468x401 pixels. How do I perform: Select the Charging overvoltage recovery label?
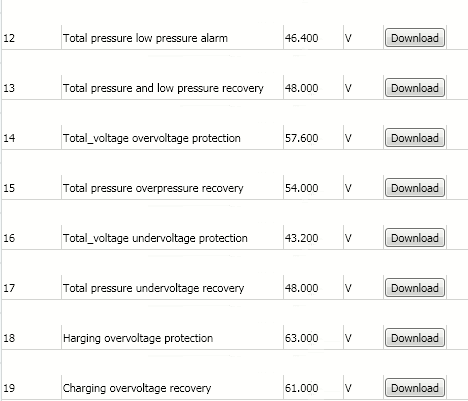[137, 388]
